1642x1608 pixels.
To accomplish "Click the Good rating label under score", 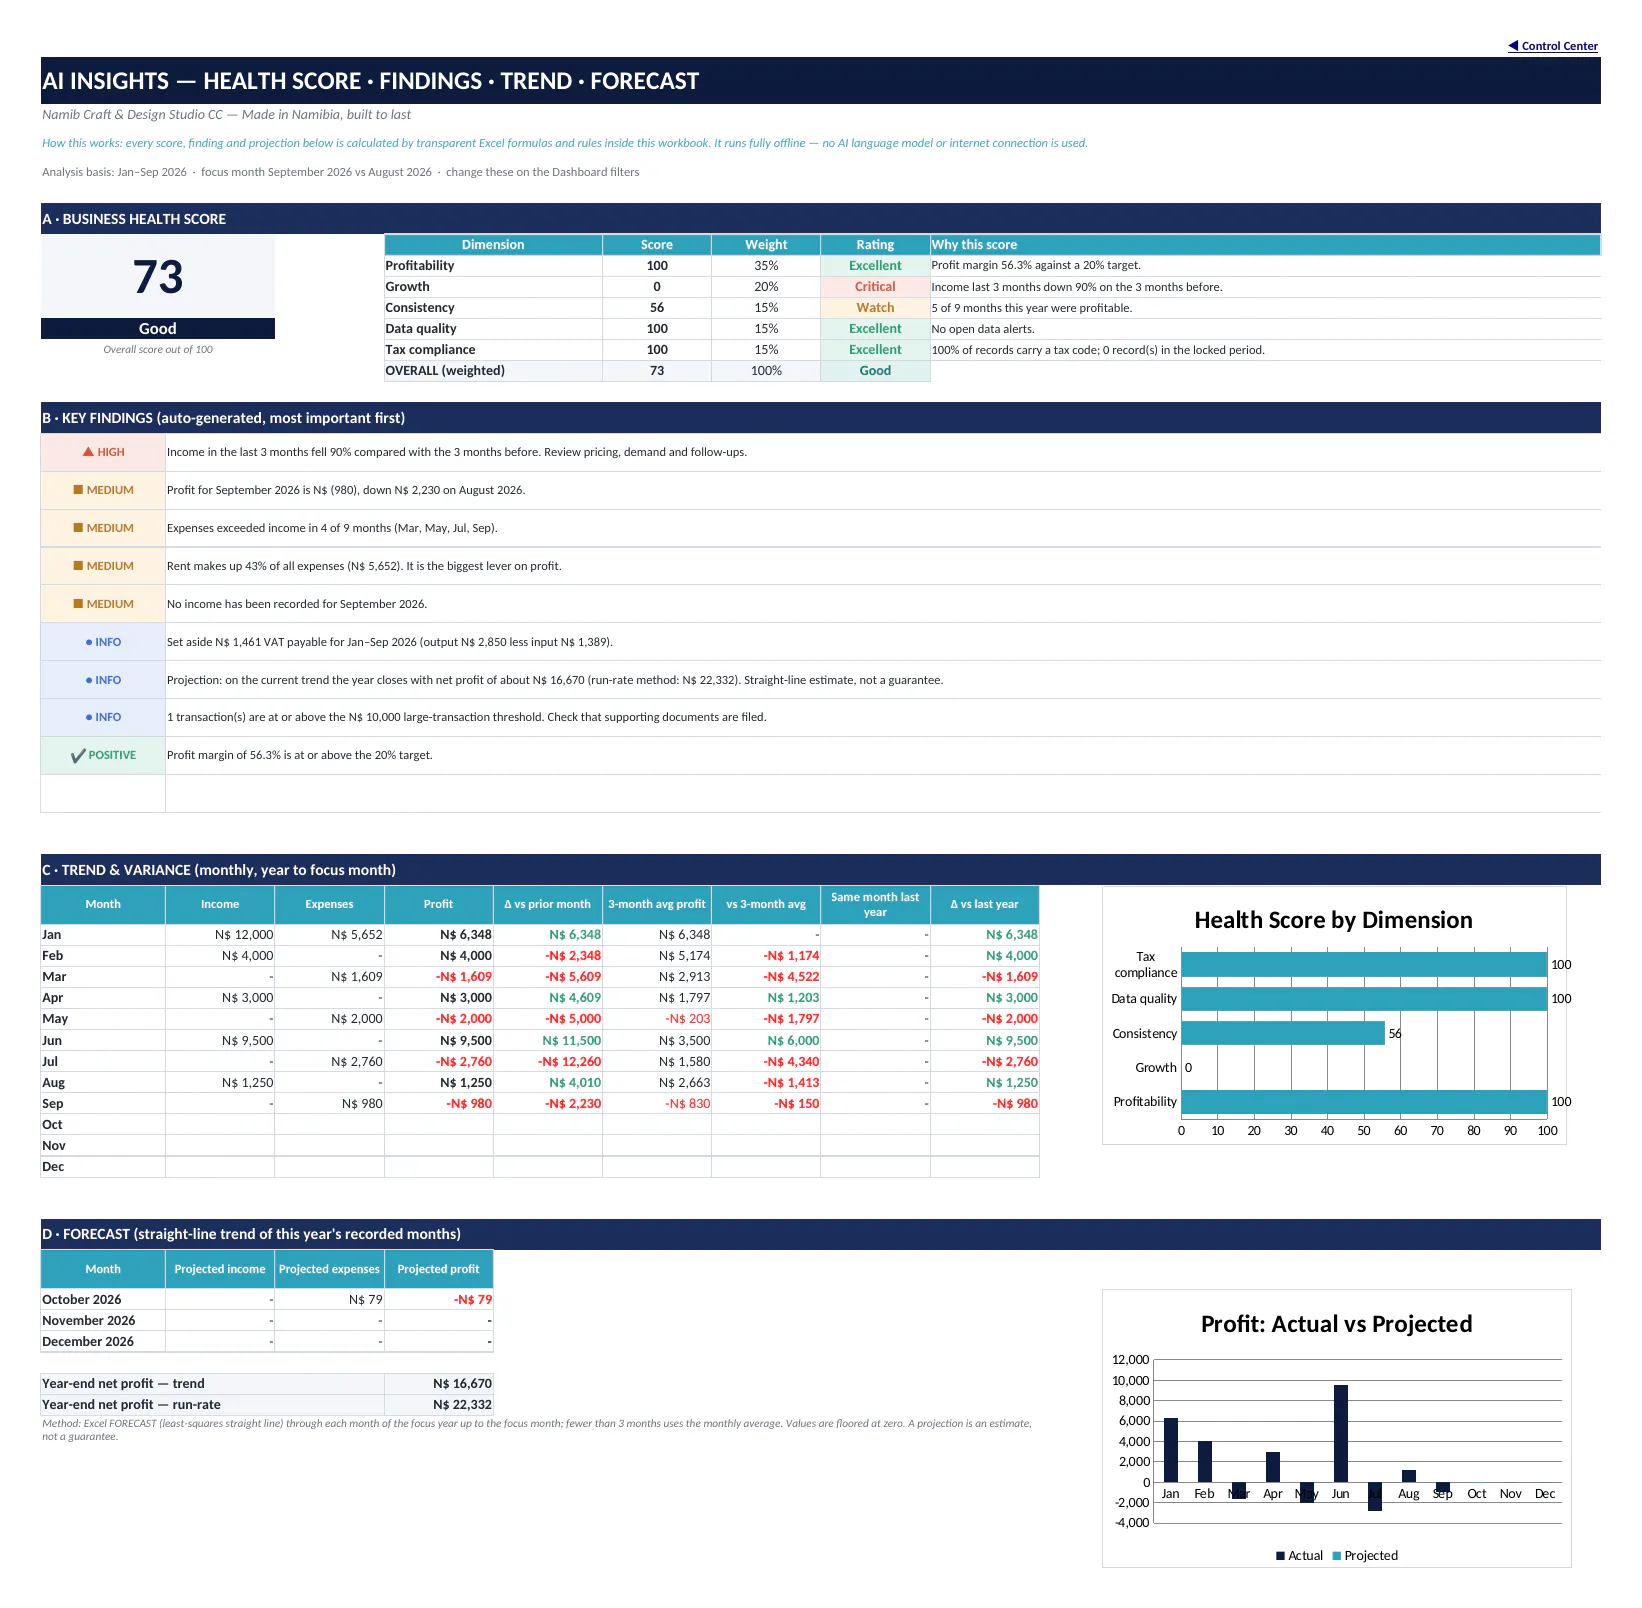I will click(158, 329).
